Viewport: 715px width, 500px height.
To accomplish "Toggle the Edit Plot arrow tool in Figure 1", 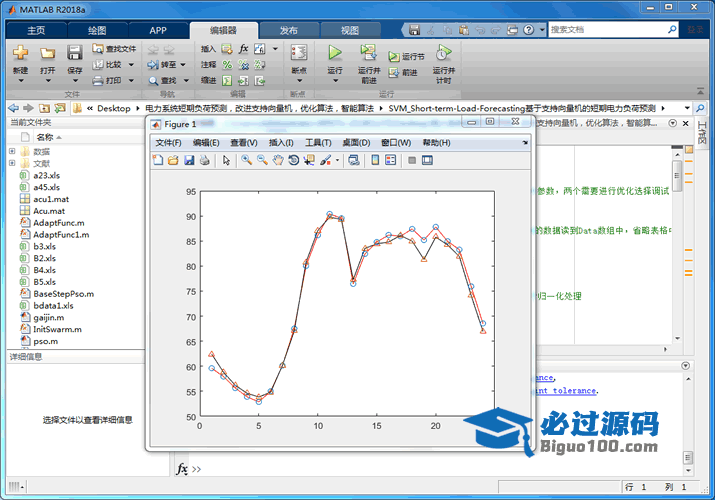I will [x=226, y=160].
